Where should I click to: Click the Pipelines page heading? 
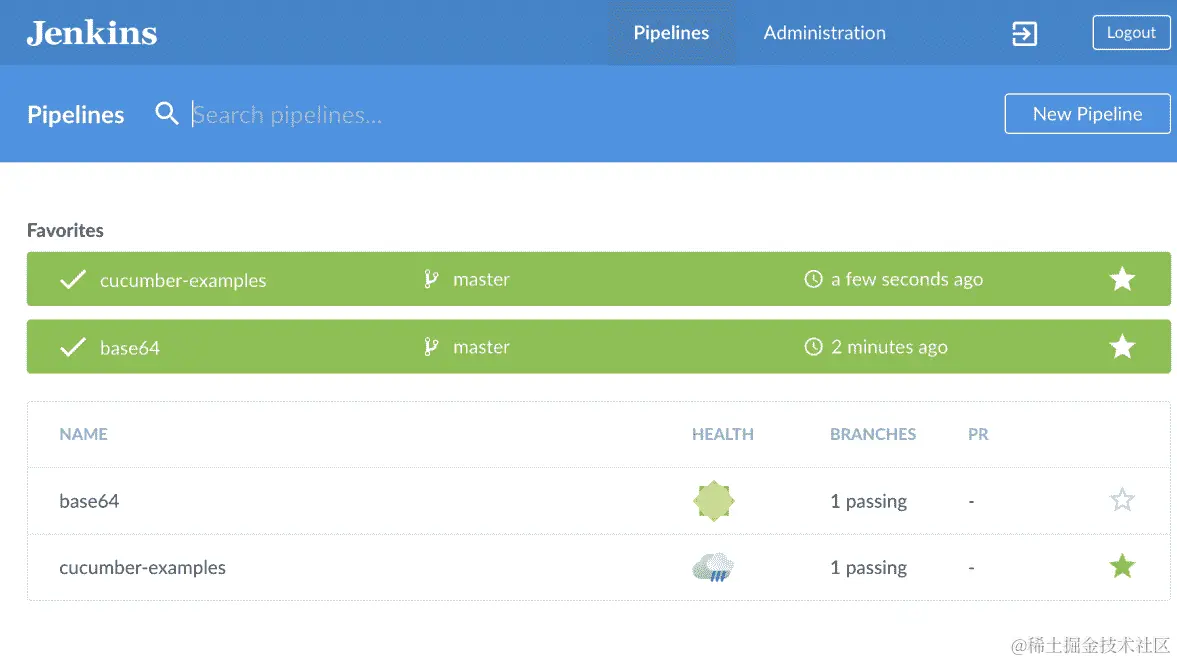[75, 115]
